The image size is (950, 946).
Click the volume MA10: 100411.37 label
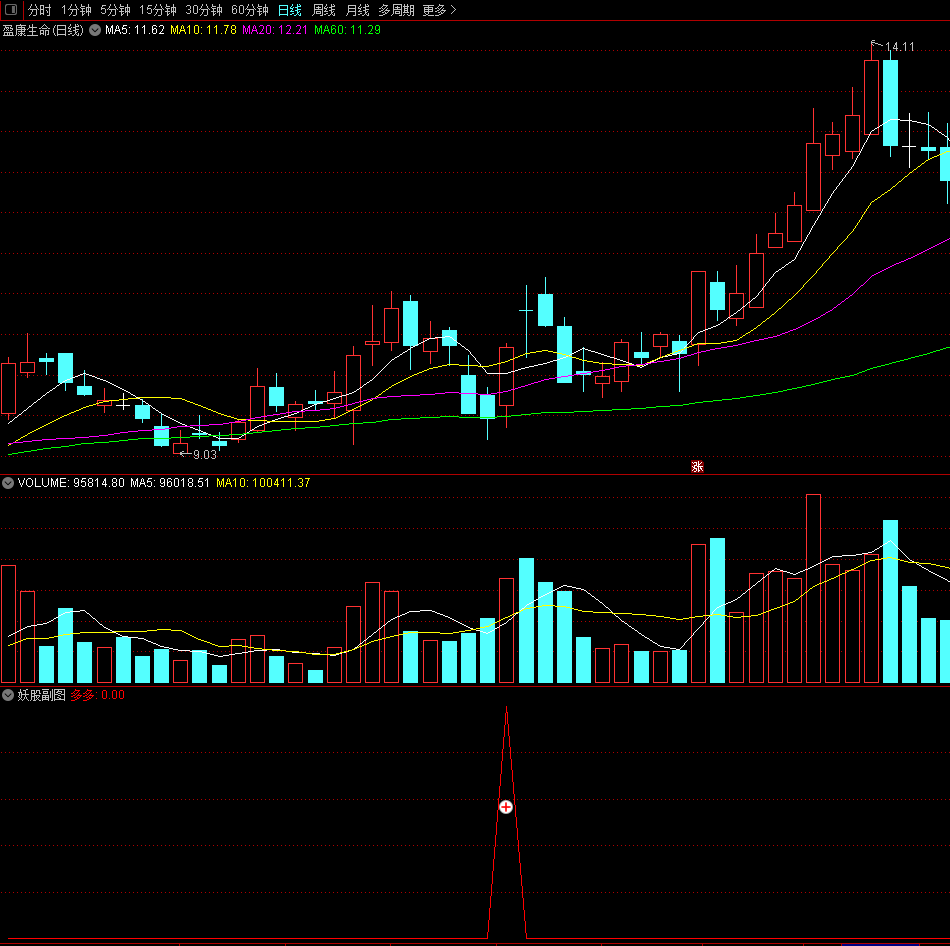click(263, 483)
